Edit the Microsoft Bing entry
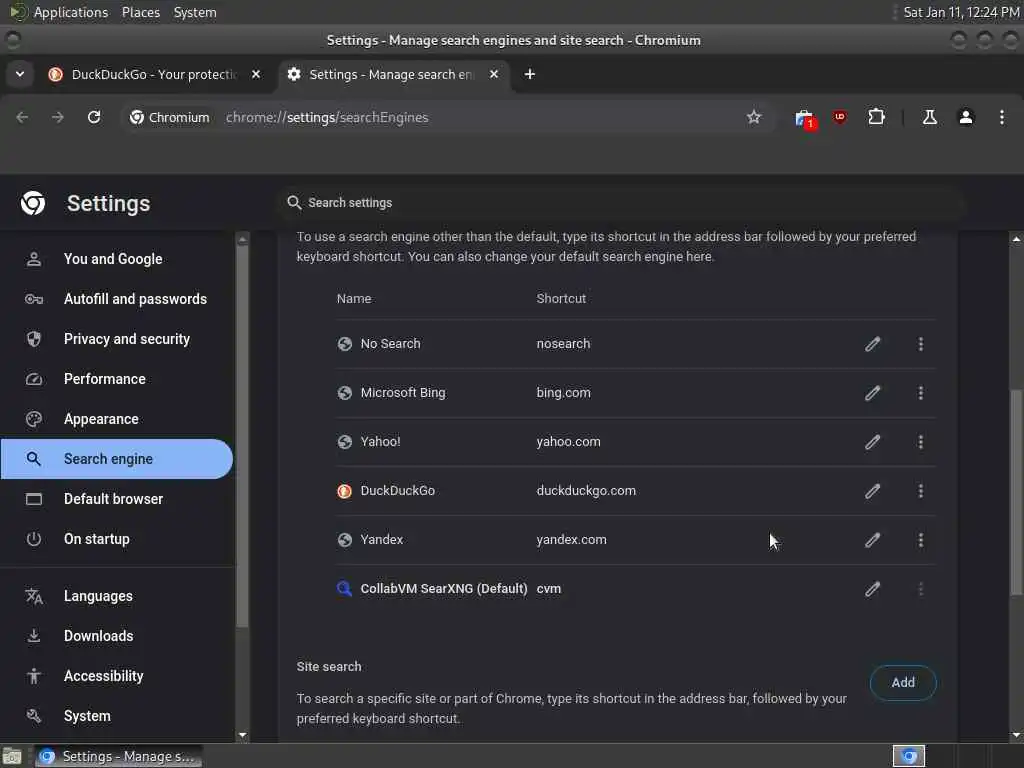This screenshot has width=1024, height=768. [x=872, y=392]
